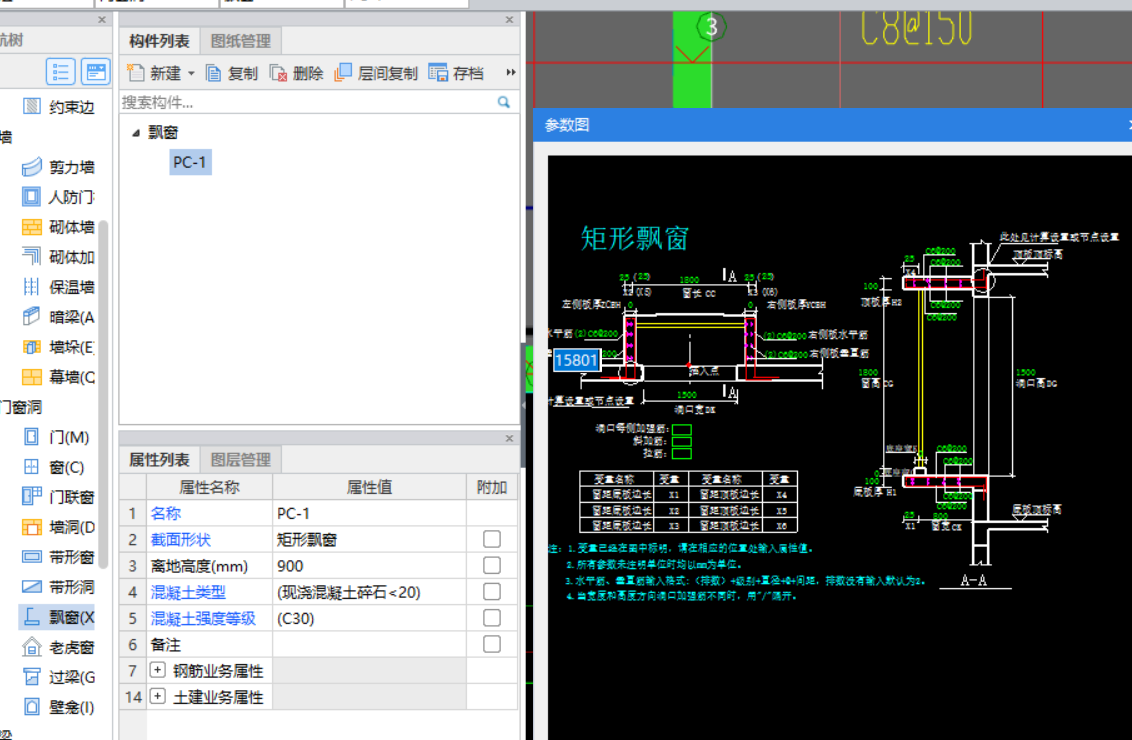Click the empty 备注 value cell

[369, 645]
